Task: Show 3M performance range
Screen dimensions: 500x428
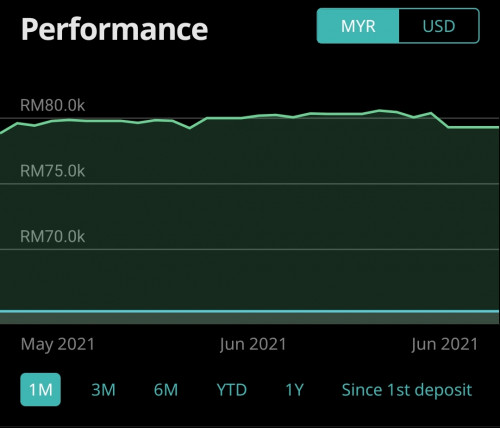Action: (x=103, y=390)
